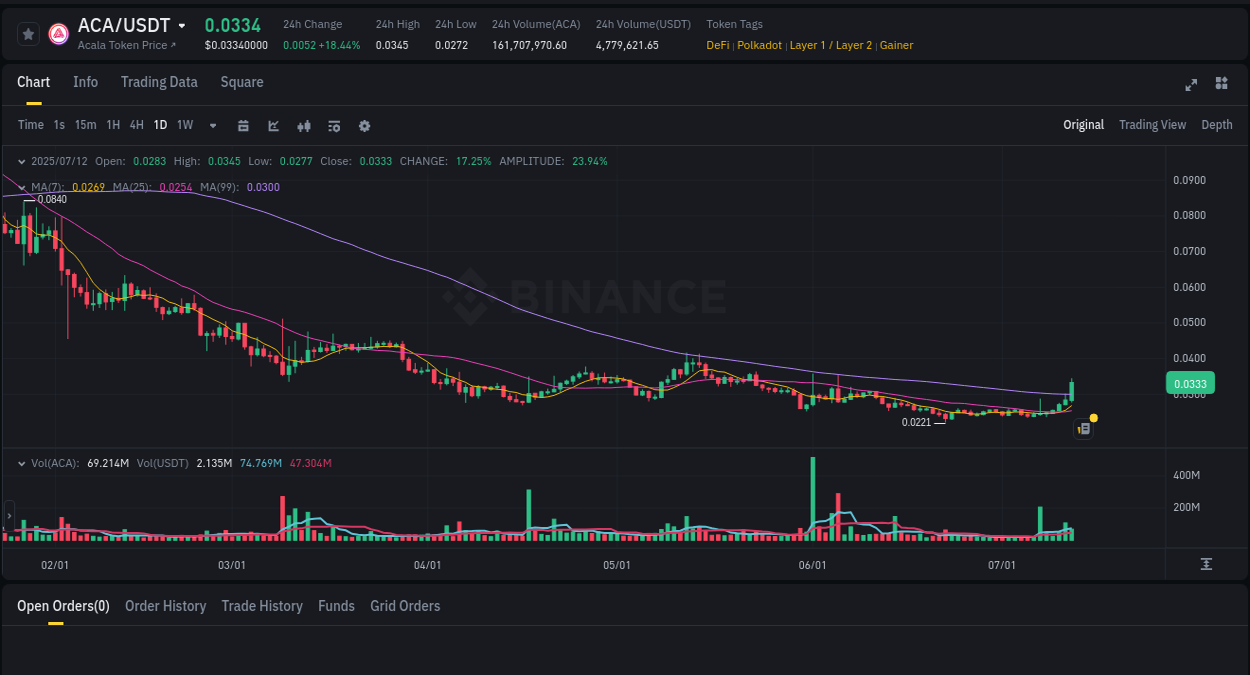
Task: Select the 1W timeframe
Action: click(x=184, y=125)
